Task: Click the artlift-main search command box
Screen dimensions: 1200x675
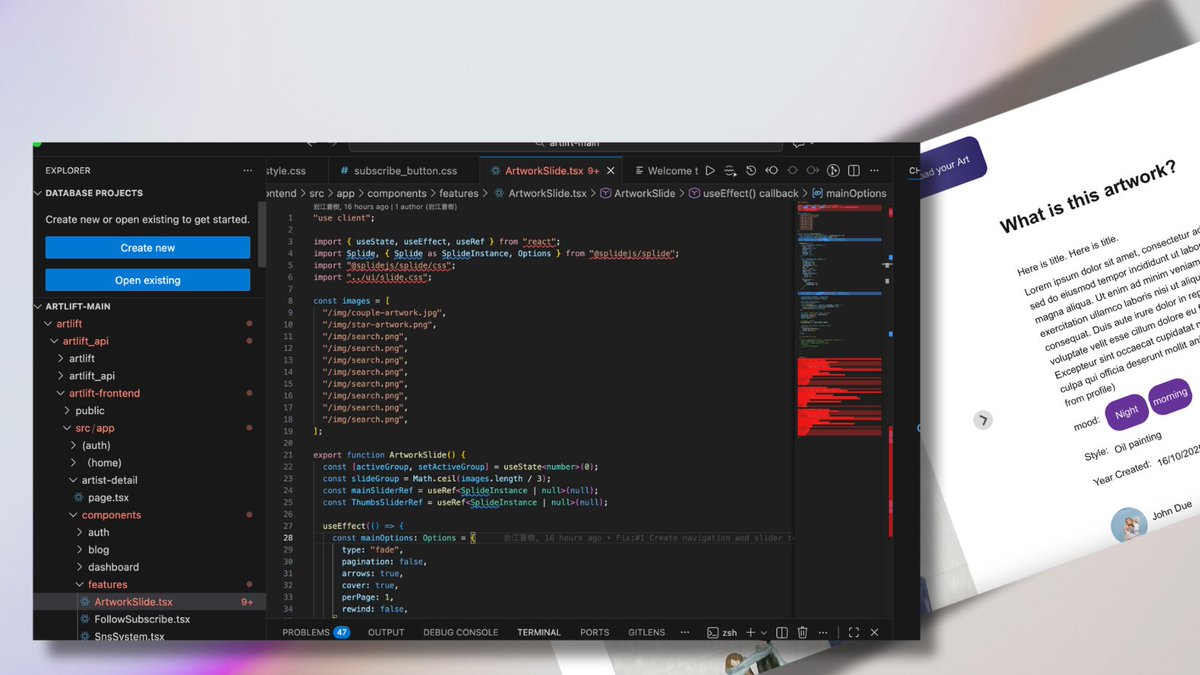Action: click(564, 145)
